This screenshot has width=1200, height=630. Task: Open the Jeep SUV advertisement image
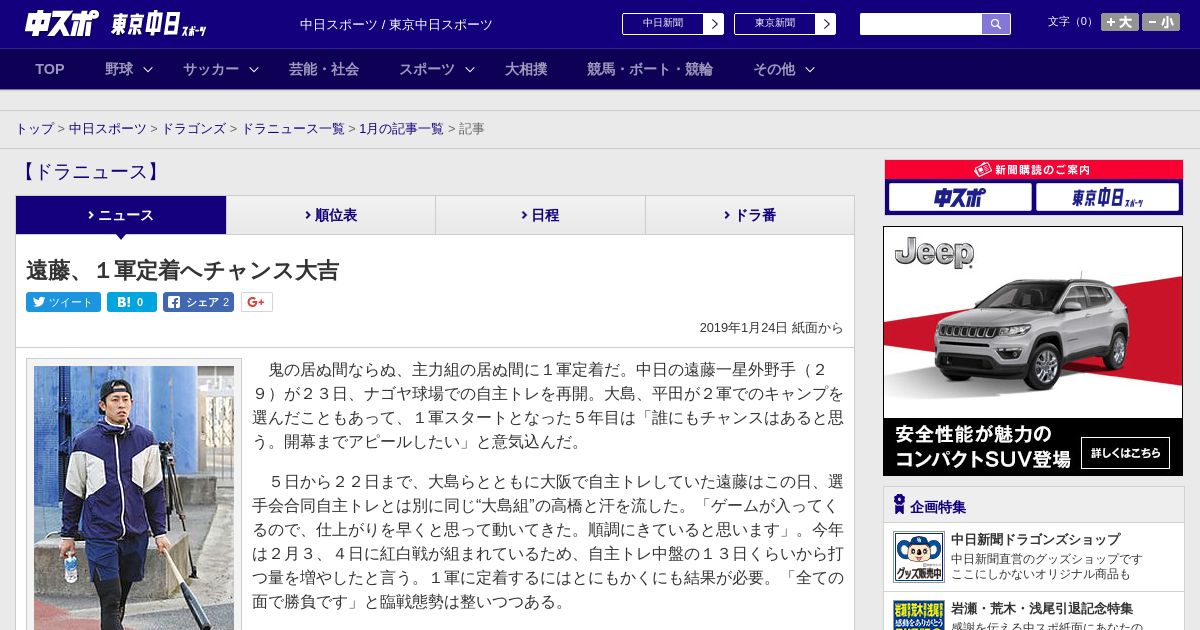point(1033,350)
